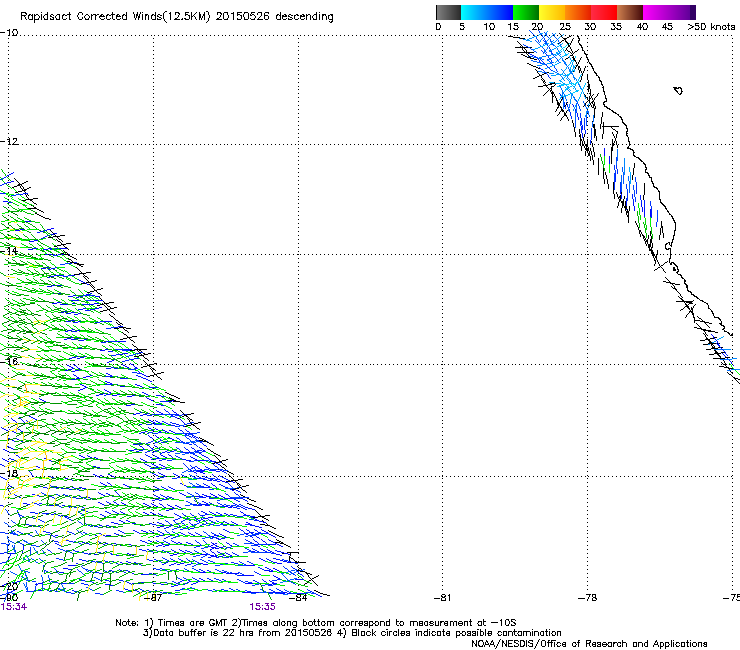The width and height of the screenshot is (740, 650).
Task: Click the cyan 5-10 knots legend swatch
Action: [474, 12]
